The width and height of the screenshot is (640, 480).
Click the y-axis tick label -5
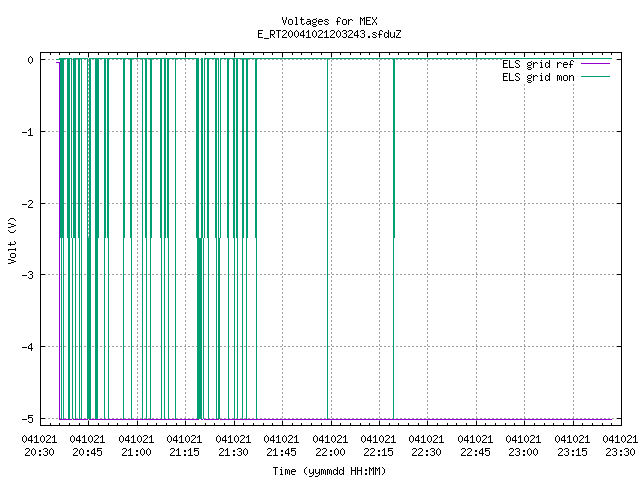click(x=28, y=419)
